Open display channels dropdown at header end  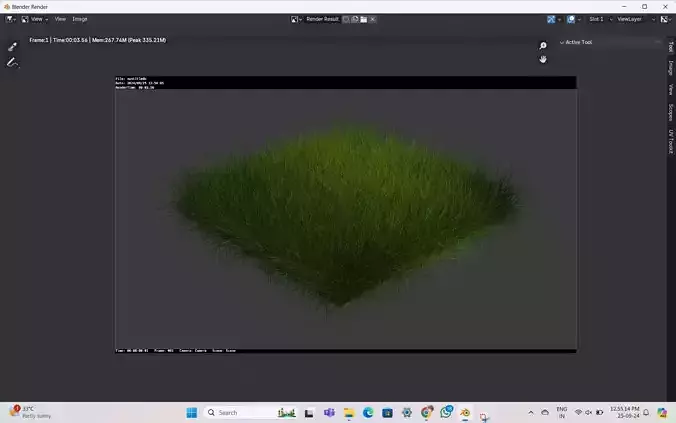[x=667, y=19]
